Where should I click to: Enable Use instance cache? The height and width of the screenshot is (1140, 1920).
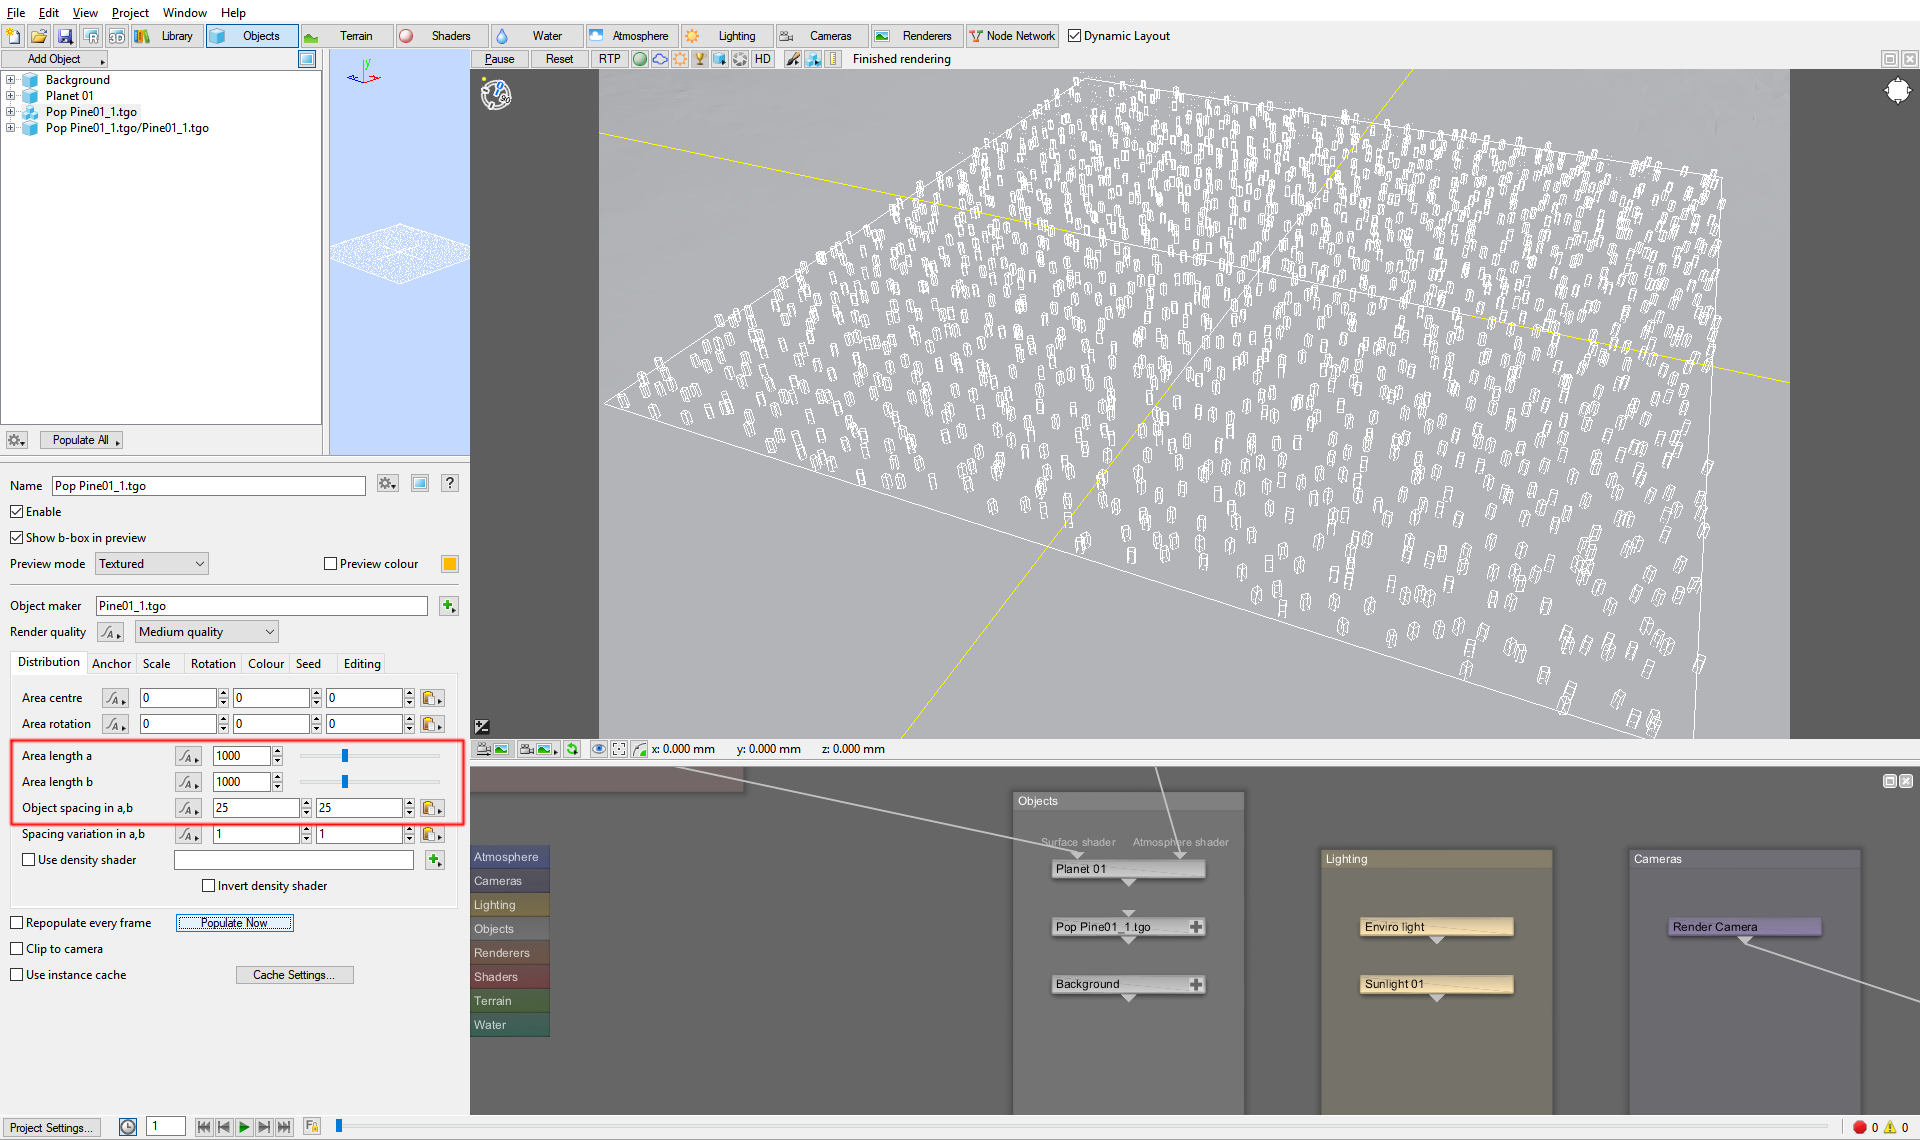coord(17,975)
